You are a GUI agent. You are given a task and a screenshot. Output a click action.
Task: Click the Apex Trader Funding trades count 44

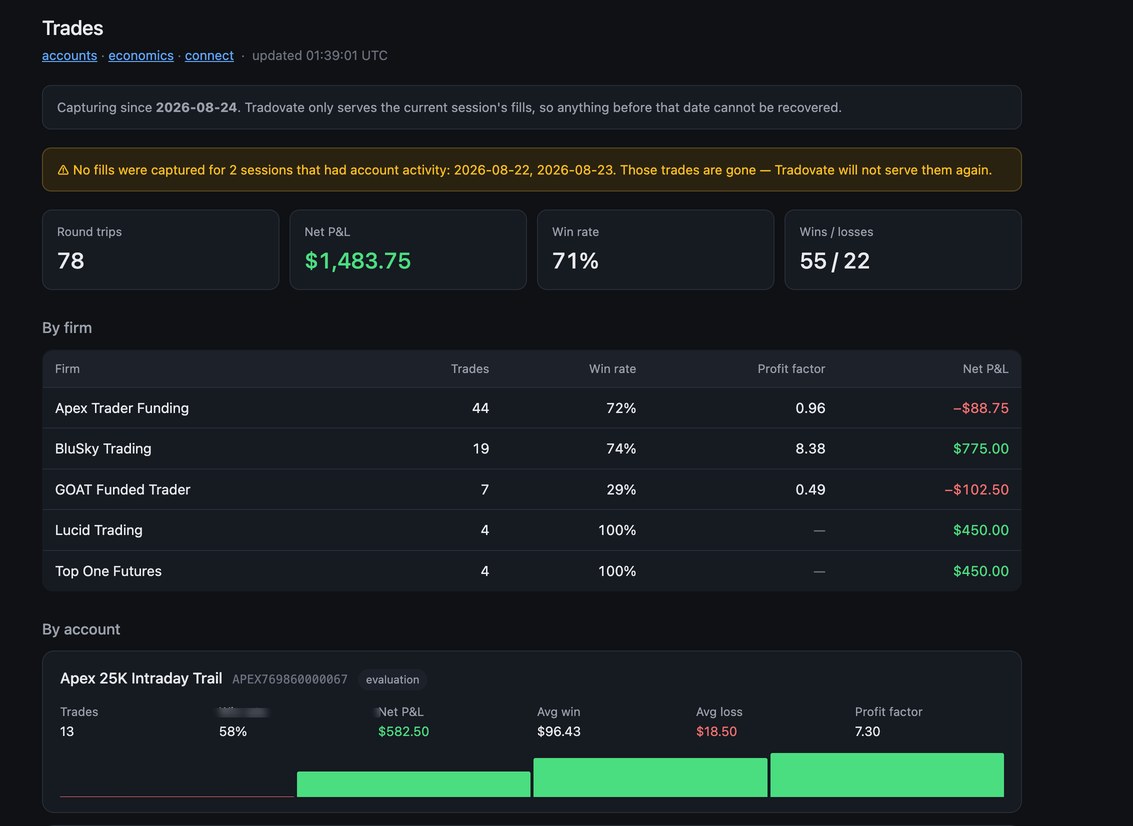point(481,408)
